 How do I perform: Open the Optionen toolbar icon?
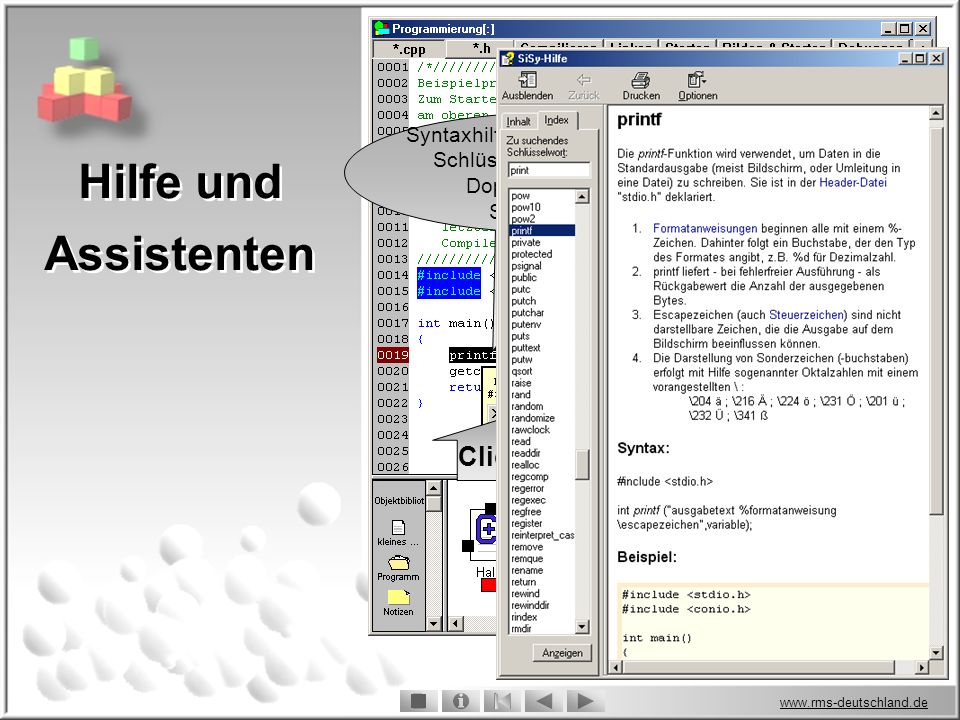[697, 80]
